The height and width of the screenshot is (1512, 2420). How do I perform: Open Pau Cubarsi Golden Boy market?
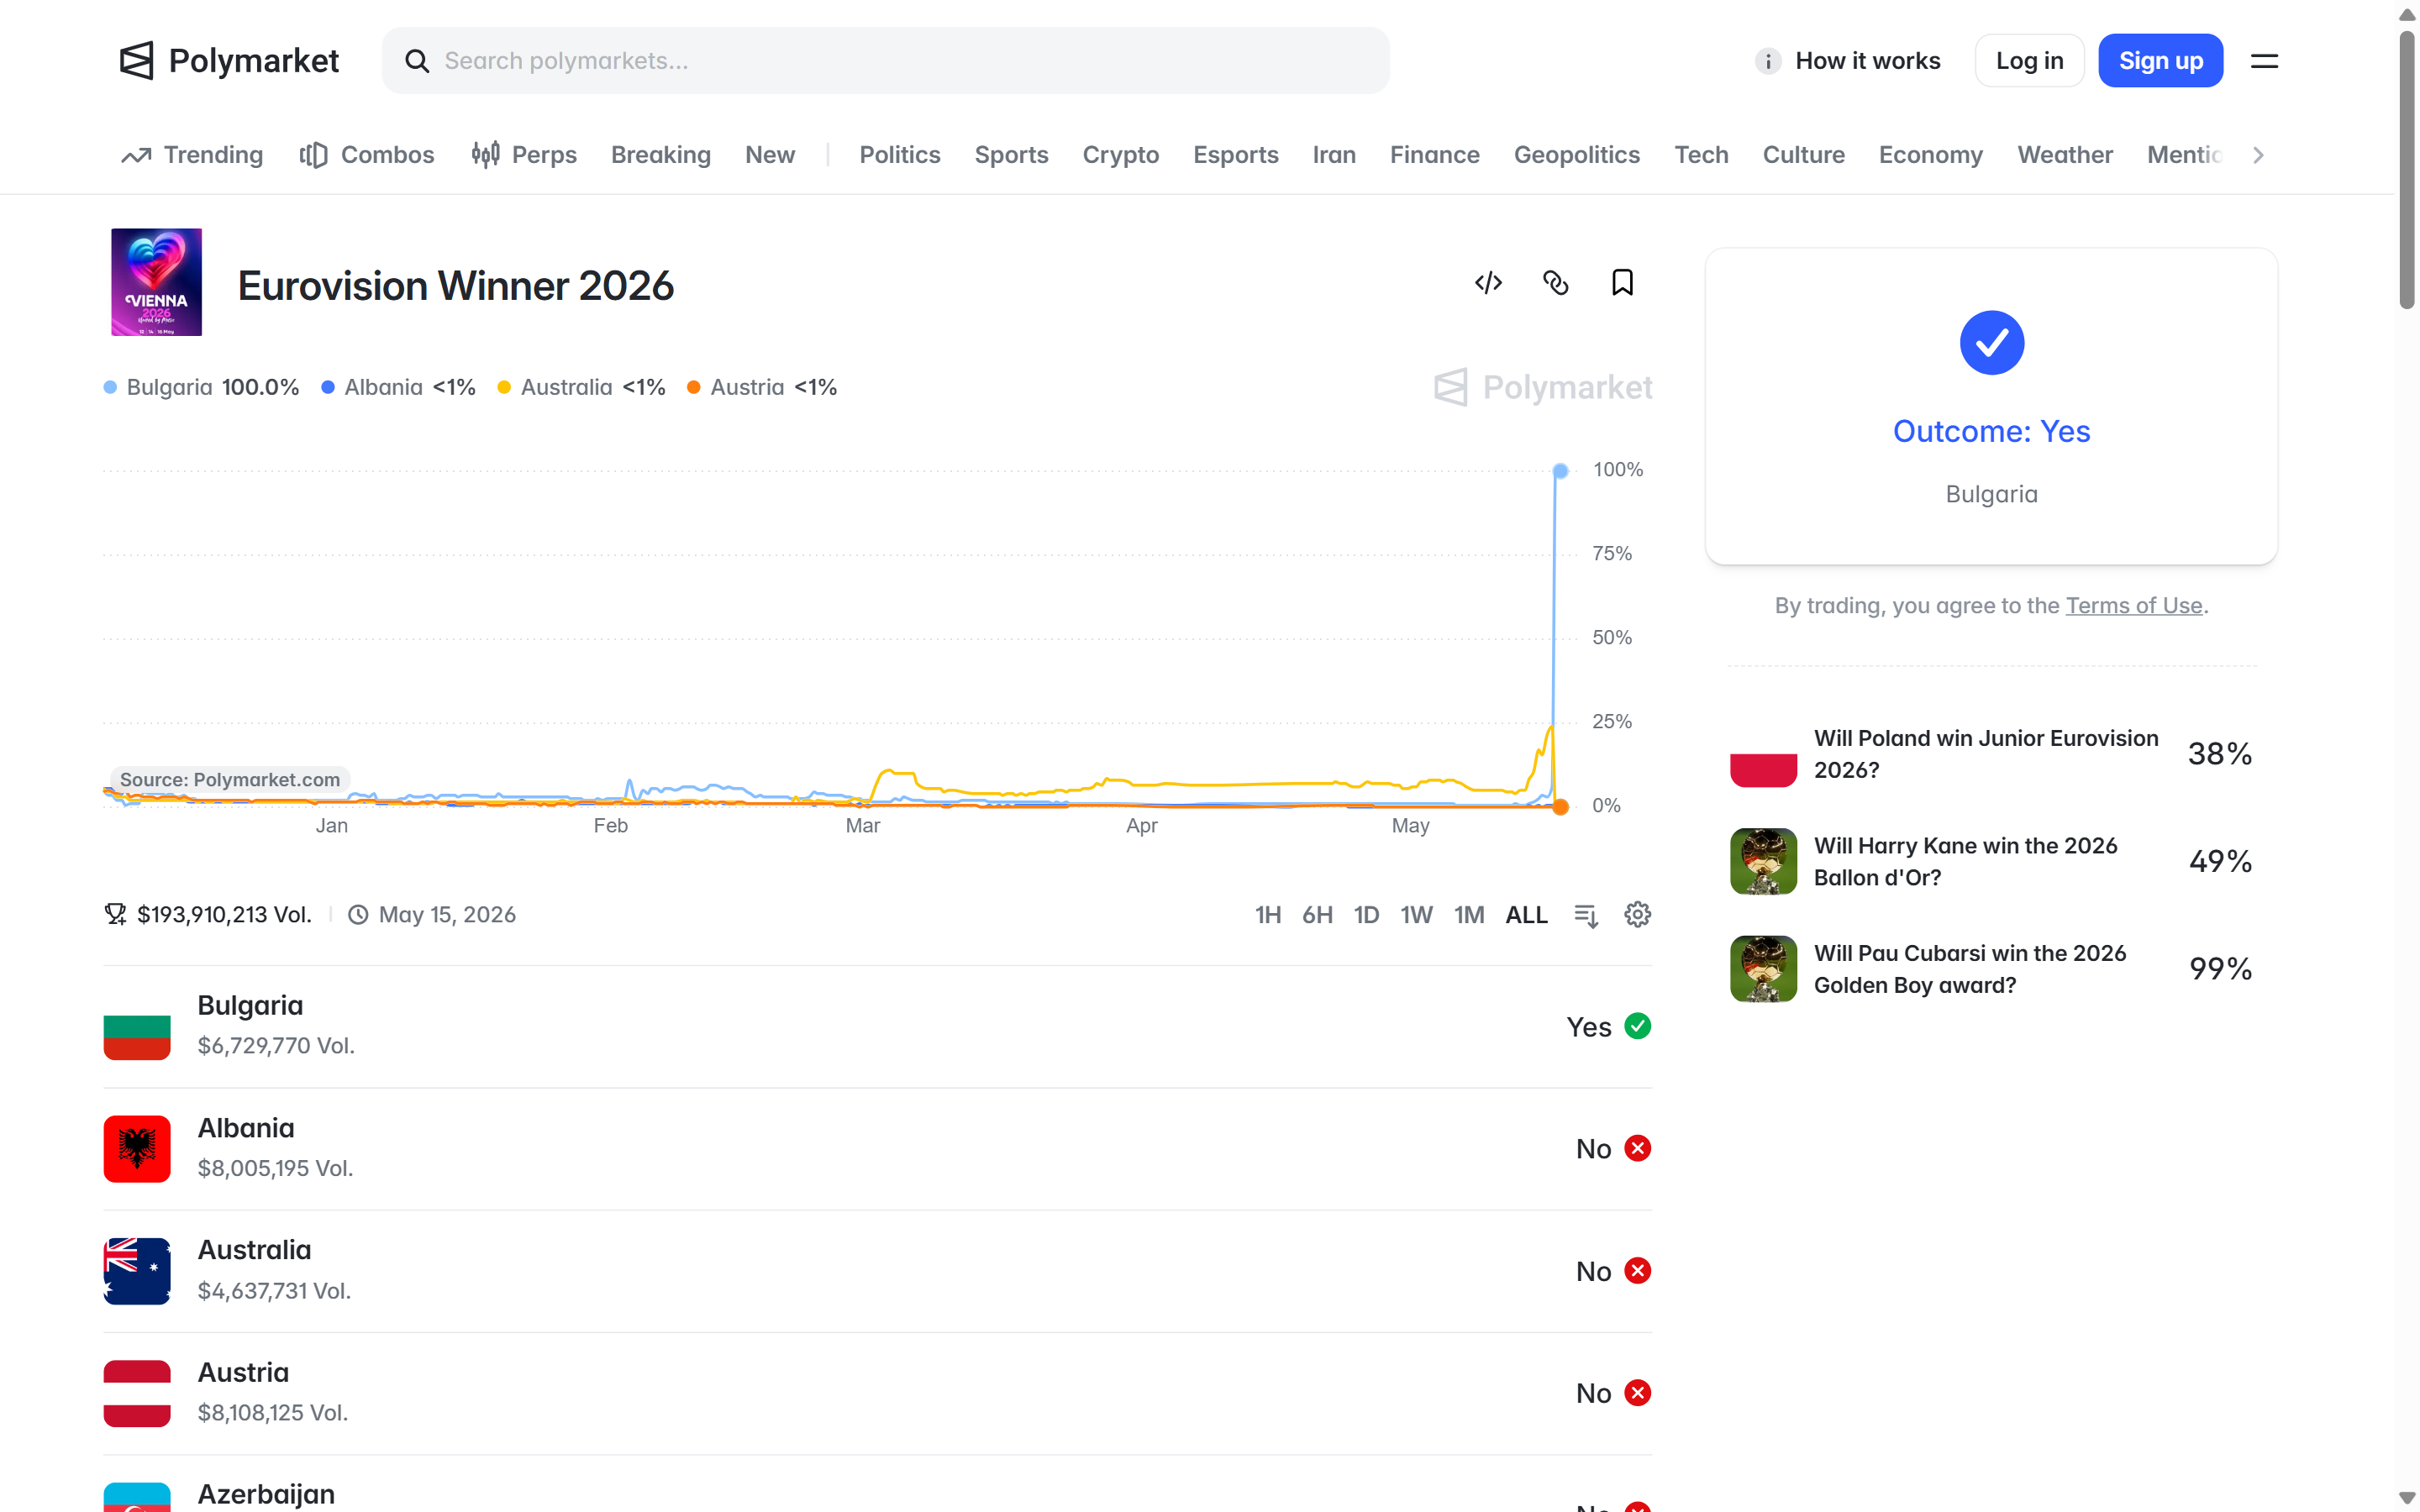1991,969
